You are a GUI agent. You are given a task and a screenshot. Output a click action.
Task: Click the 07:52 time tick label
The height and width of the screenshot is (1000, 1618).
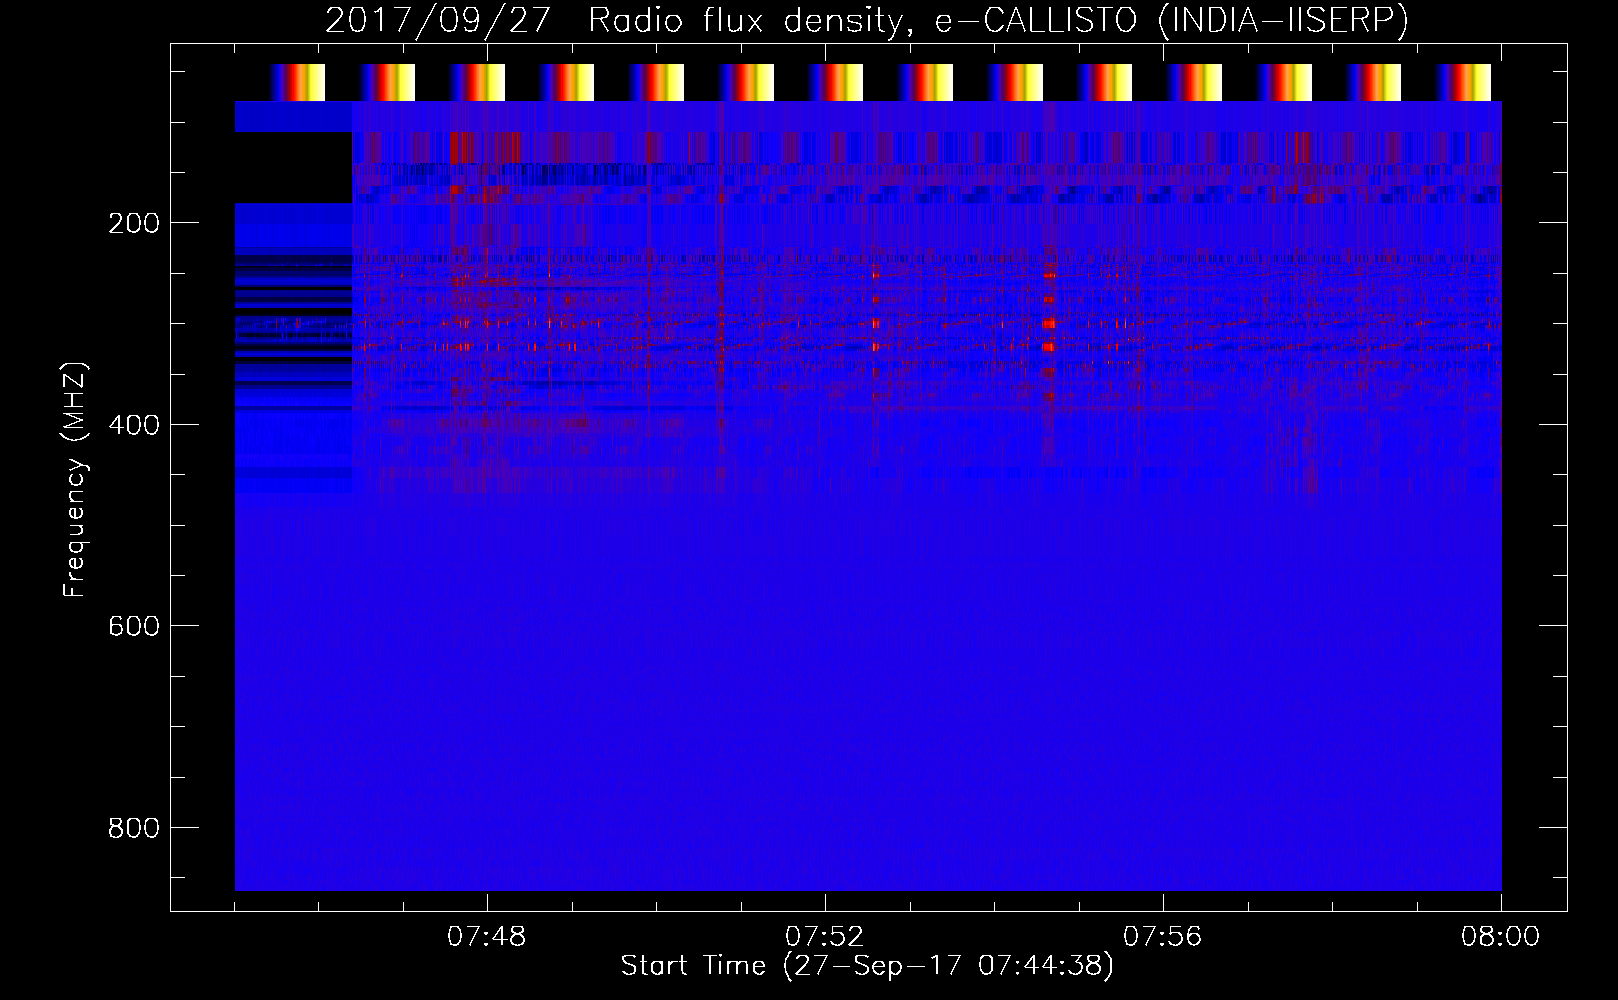coord(824,937)
